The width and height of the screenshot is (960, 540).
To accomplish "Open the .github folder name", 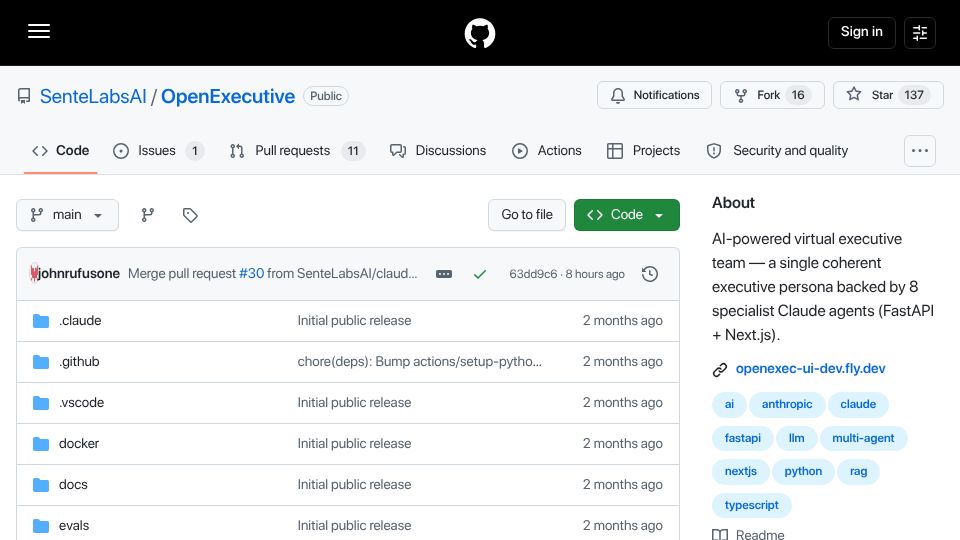I will click(79, 362).
